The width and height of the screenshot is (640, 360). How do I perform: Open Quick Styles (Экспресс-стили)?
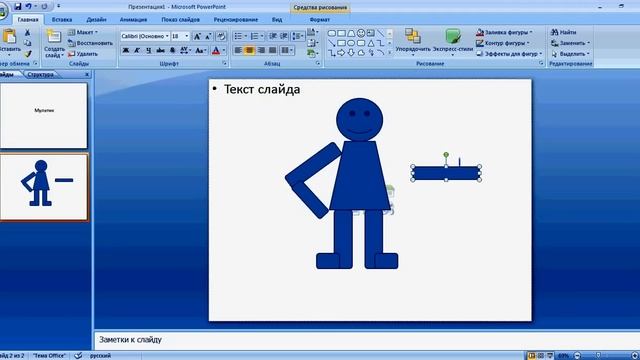coord(453,42)
